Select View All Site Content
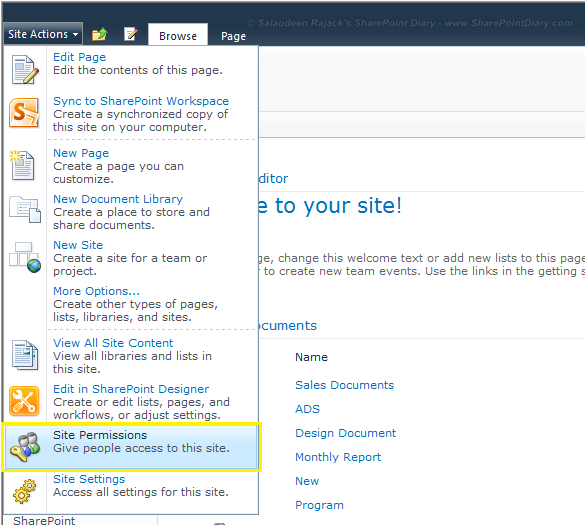This screenshot has width=585, height=525. click(x=113, y=343)
